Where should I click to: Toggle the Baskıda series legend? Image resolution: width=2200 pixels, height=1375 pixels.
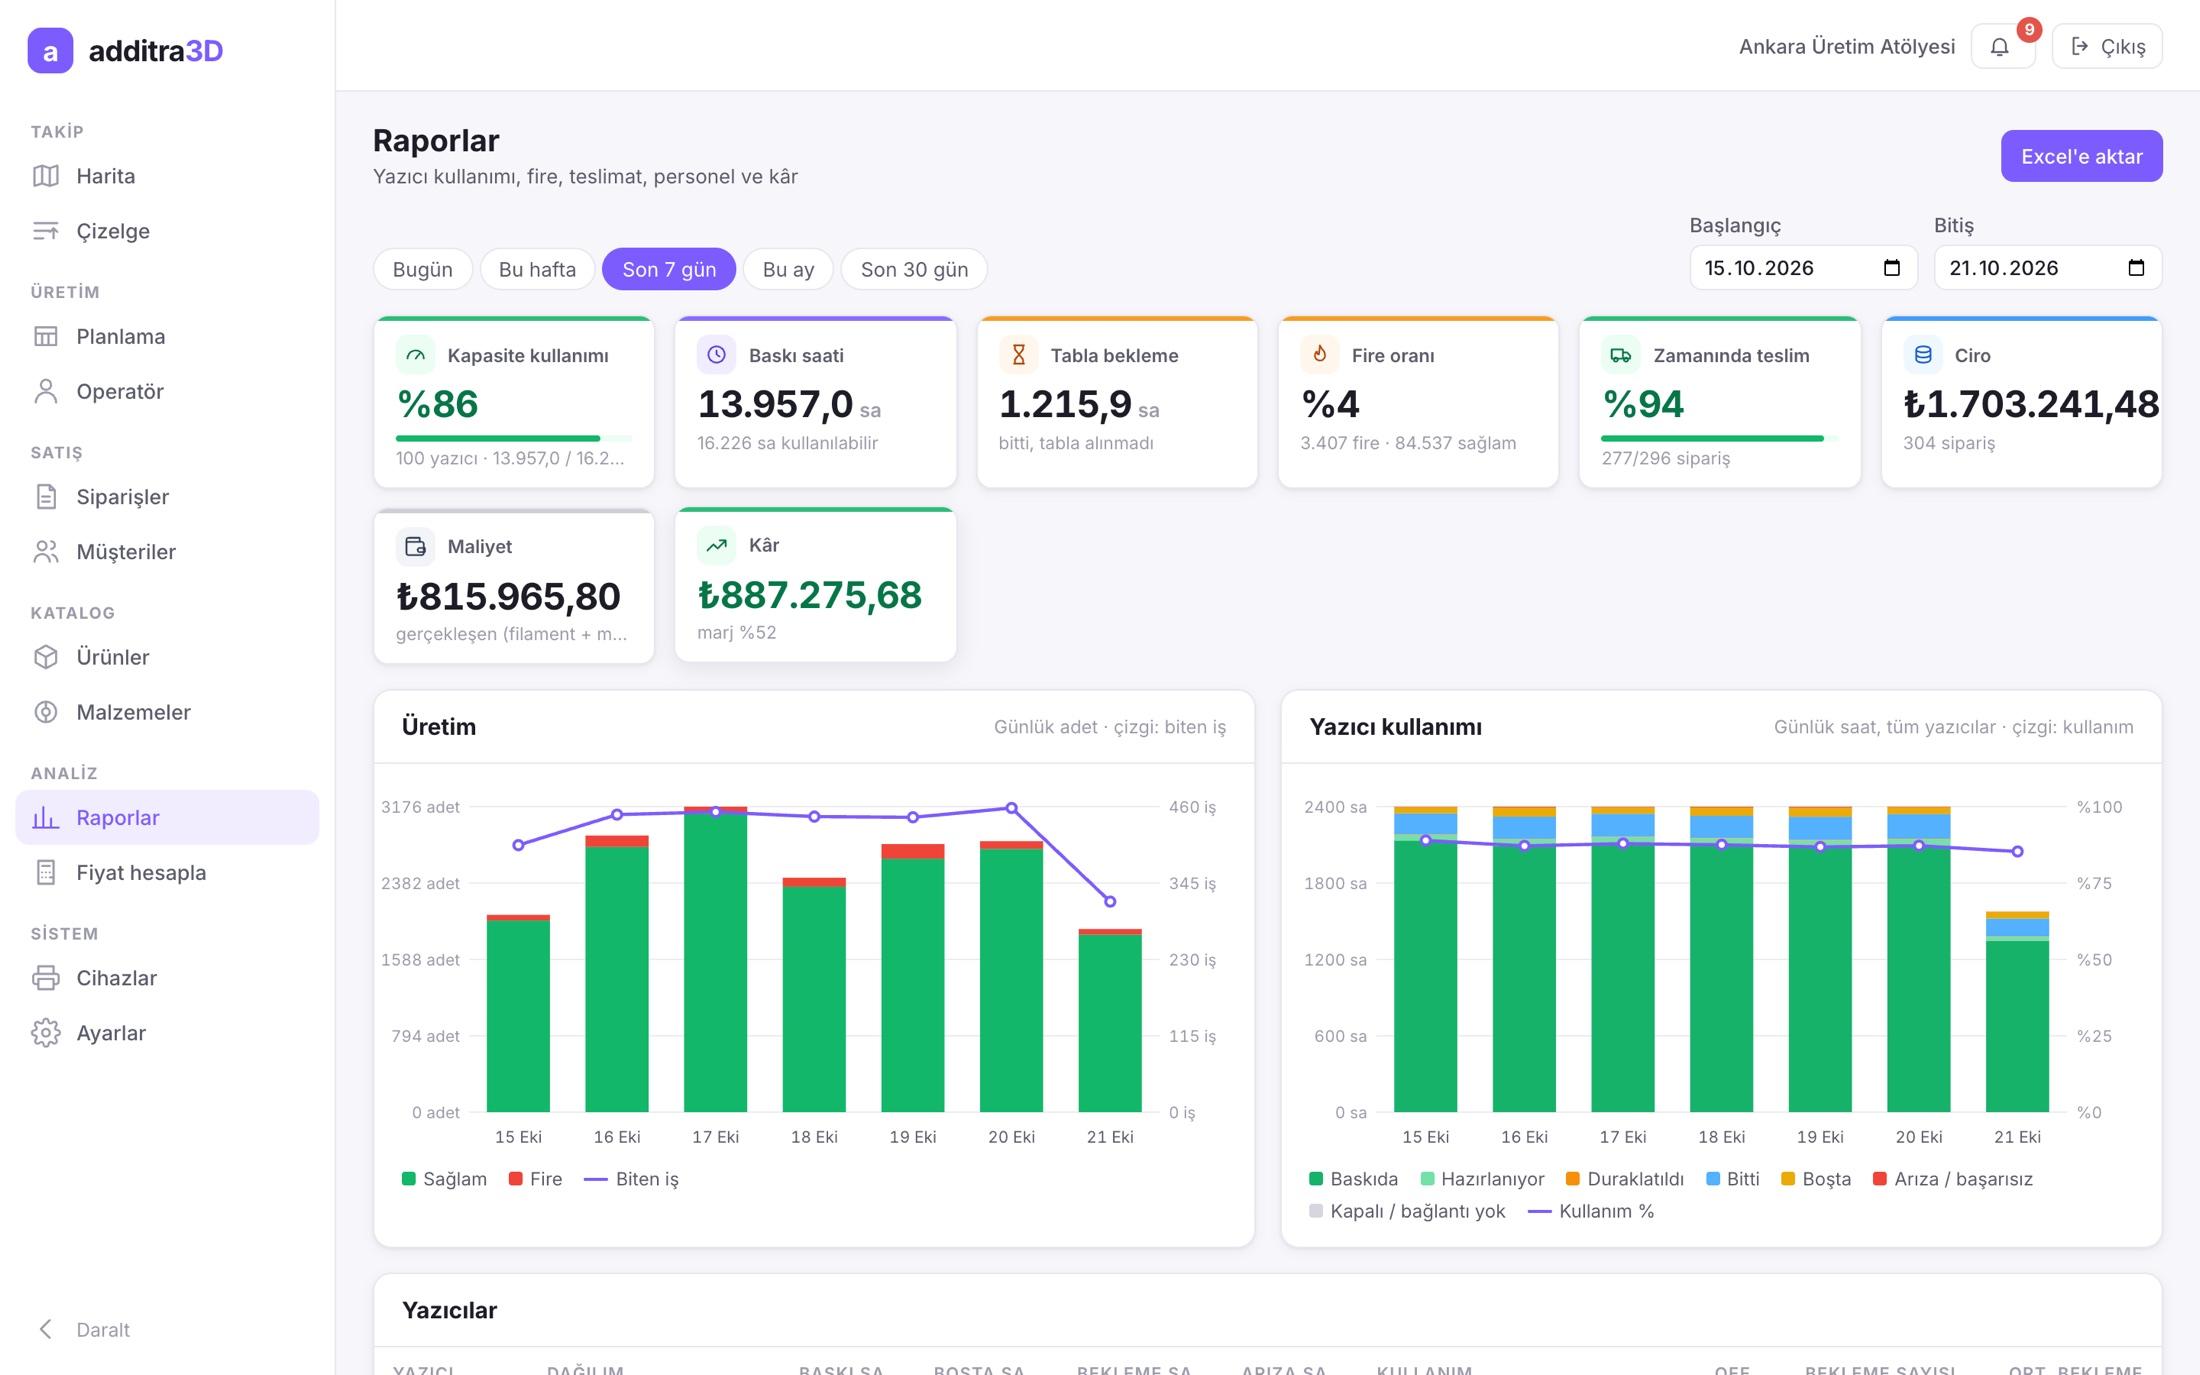[x=1353, y=1179]
